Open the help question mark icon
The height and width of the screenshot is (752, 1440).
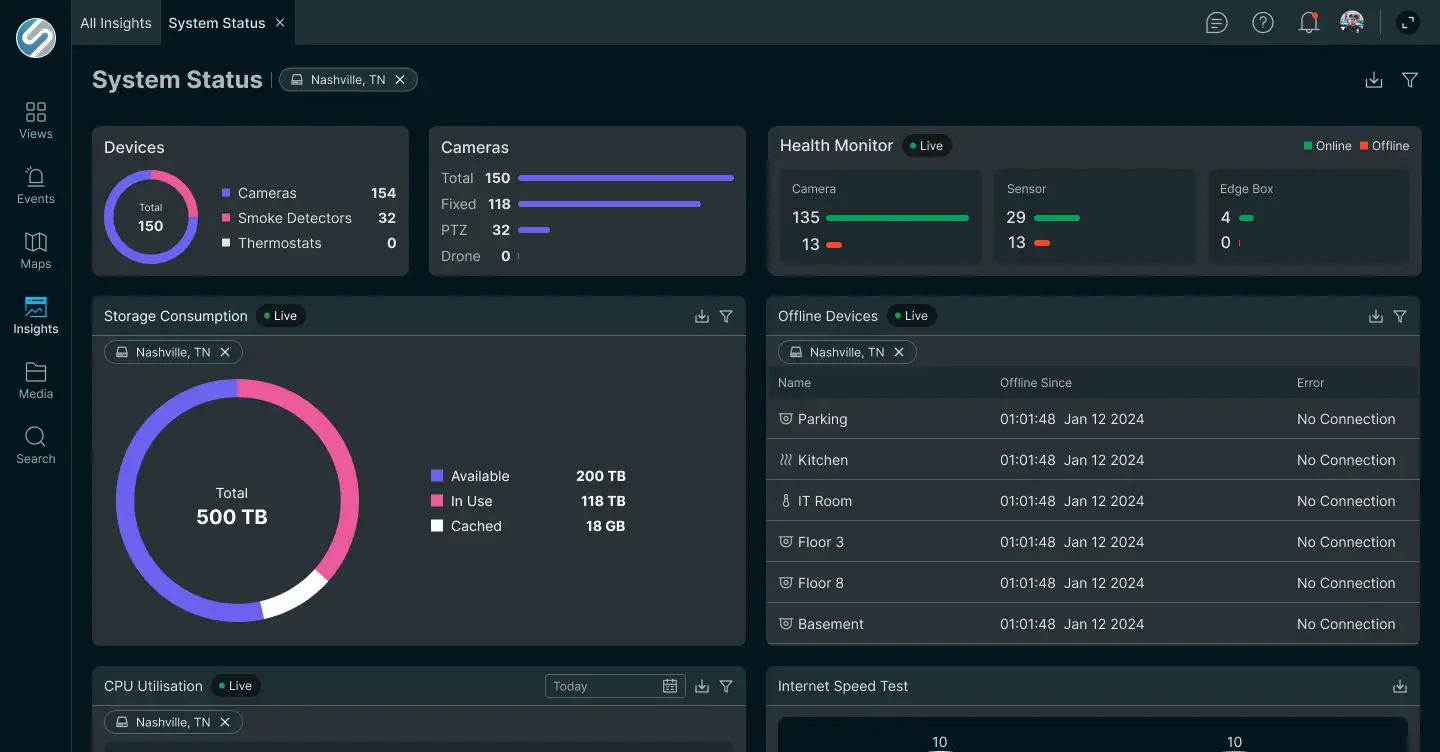(x=1263, y=22)
